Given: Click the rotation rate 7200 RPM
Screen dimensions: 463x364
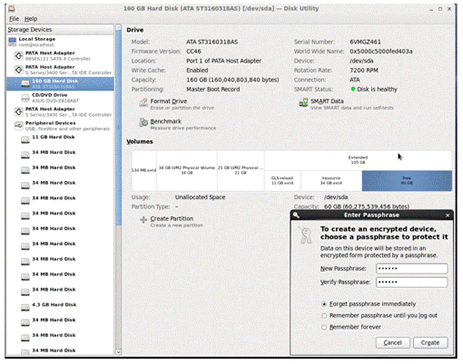Looking at the screenshot, I should pos(364,70).
